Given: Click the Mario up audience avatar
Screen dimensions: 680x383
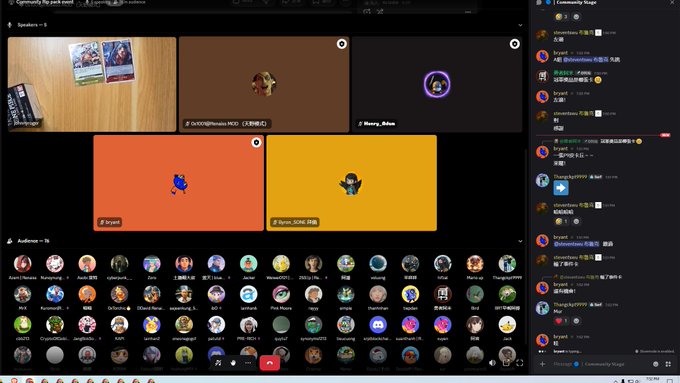Looking at the screenshot, I should click(x=475, y=264).
